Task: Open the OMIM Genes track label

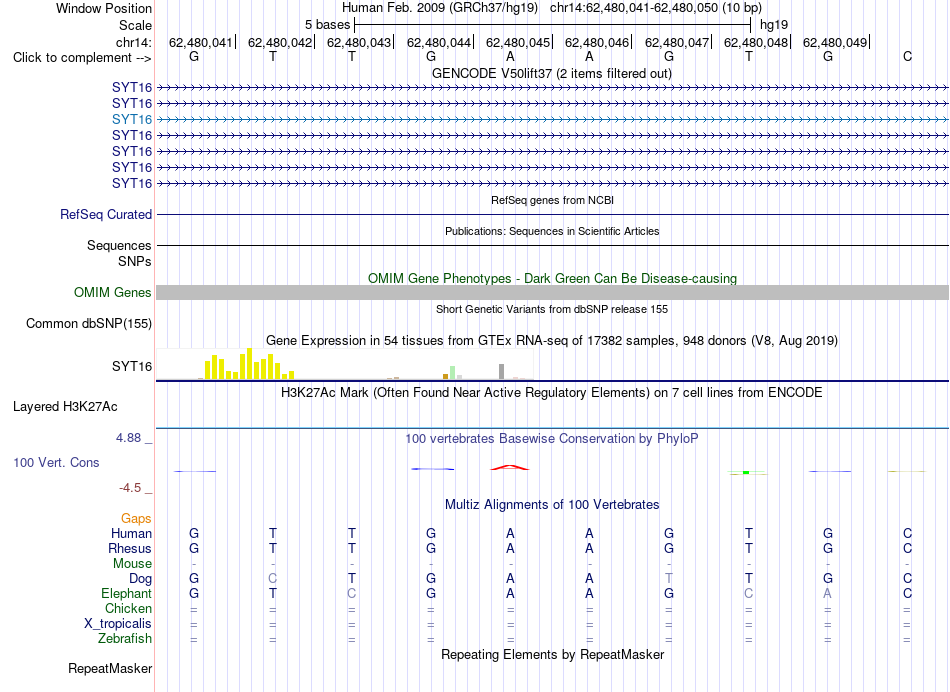Action: pyautogui.click(x=113, y=293)
